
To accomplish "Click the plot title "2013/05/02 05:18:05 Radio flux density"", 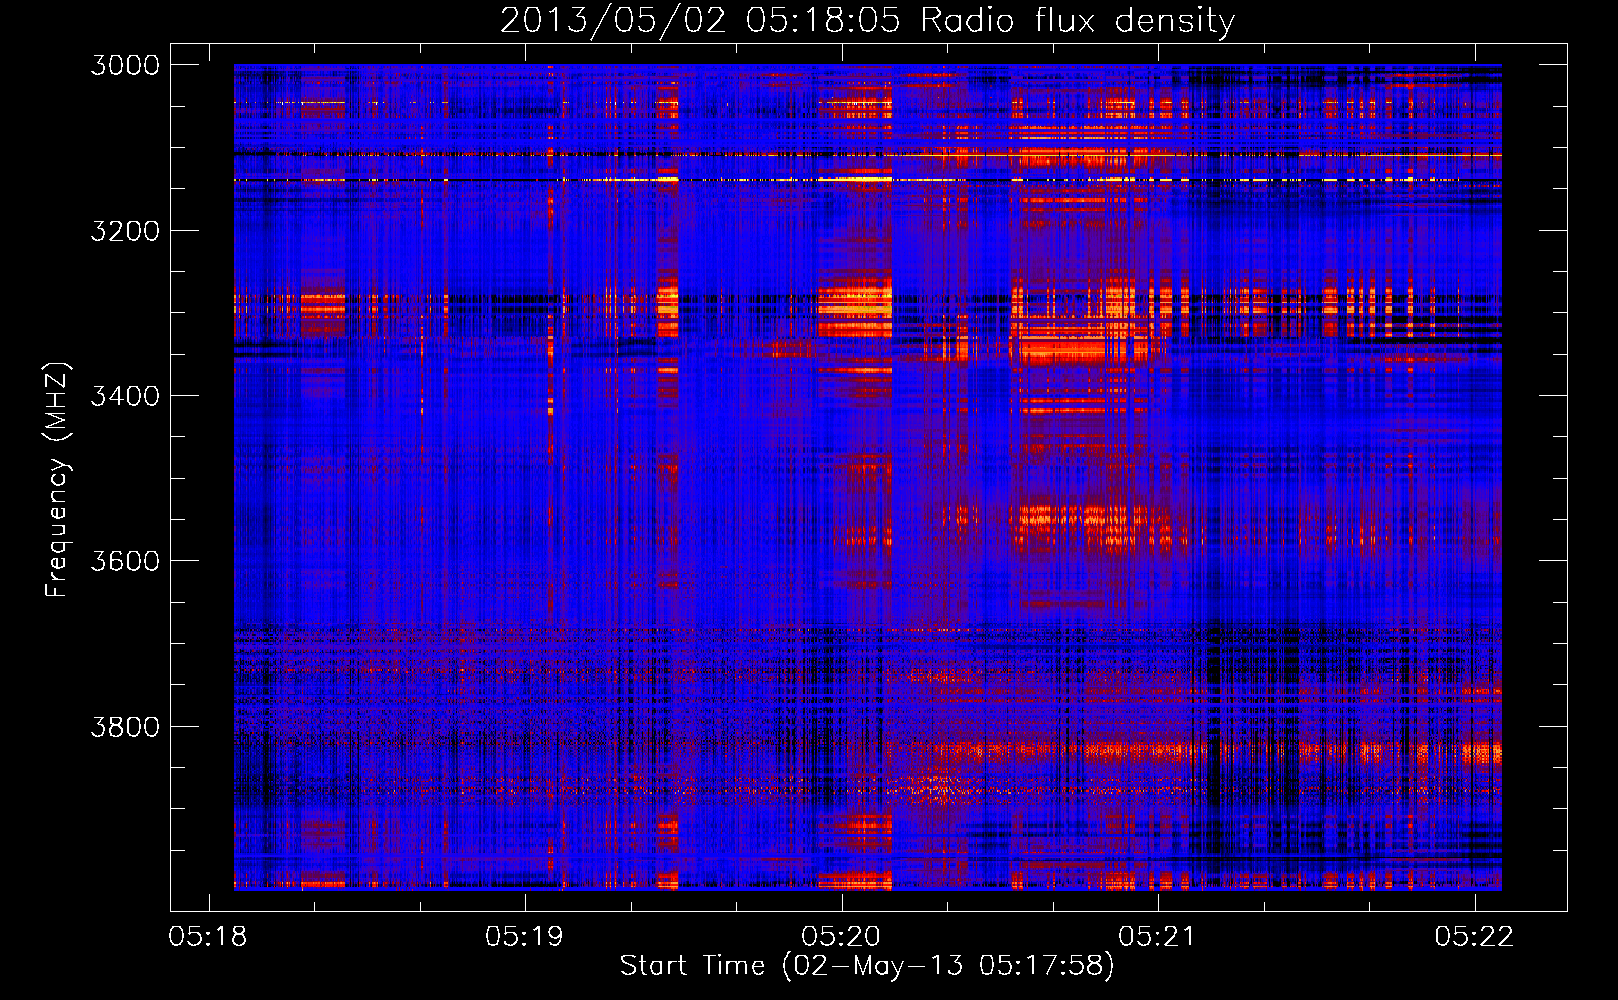I will tap(867, 20).
